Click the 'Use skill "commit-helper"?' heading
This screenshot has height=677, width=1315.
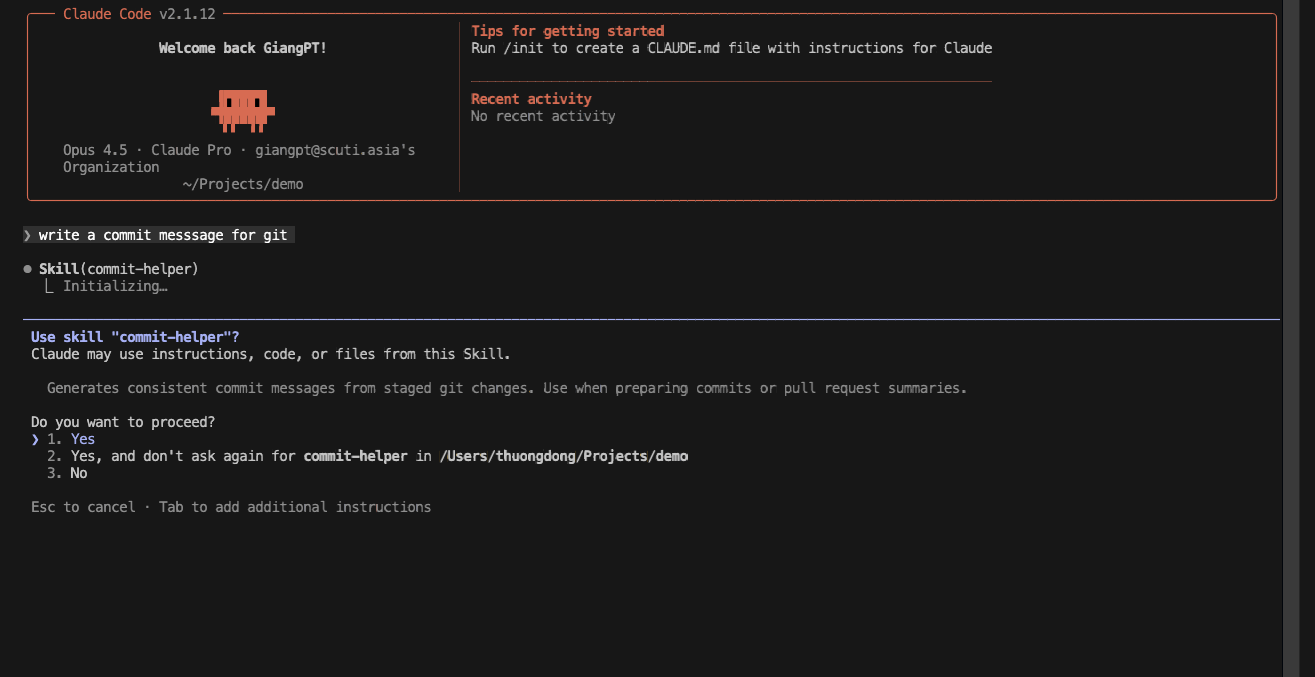click(135, 337)
